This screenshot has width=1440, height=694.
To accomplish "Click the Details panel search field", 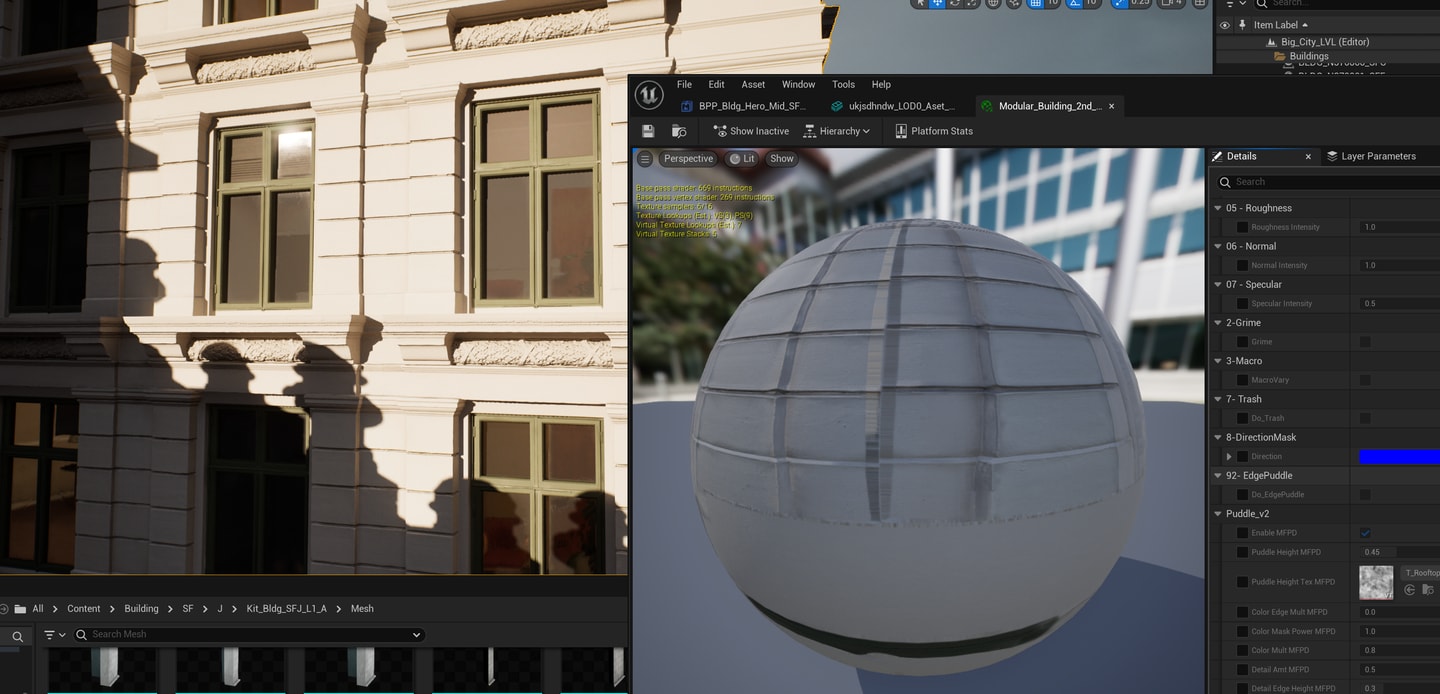I will click(1329, 182).
